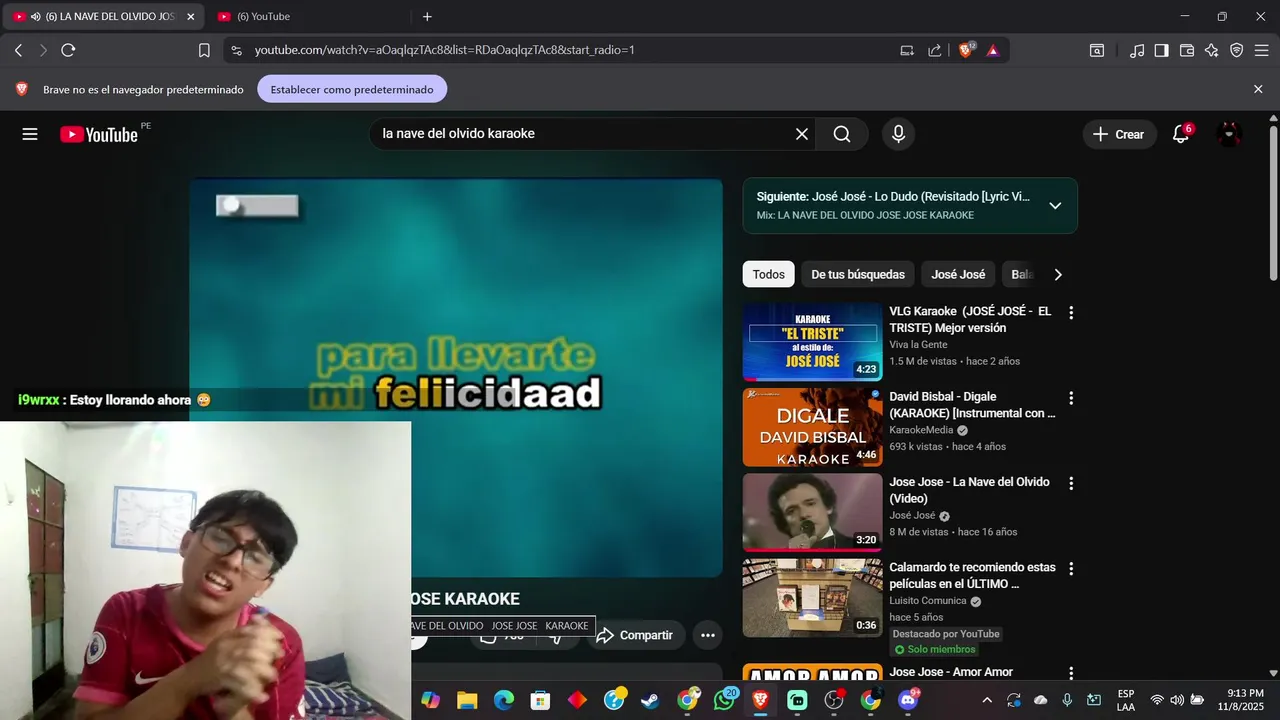Image resolution: width=1280 pixels, height=720 pixels.
Task: Click Crear button
Action: (x=1119, y=134)
